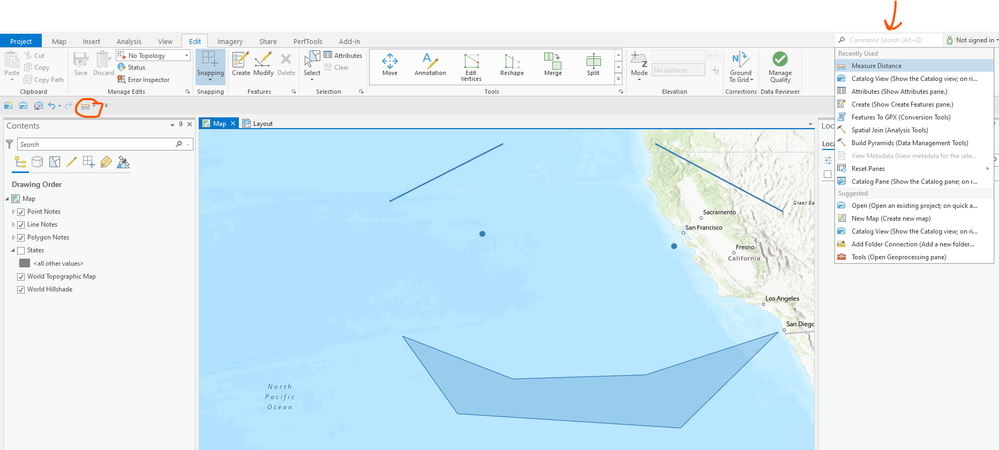Open the Attributes pane from the ribbon
Image resolution: width=999 pixels, height=450 pixels.
tap(343, 55)
